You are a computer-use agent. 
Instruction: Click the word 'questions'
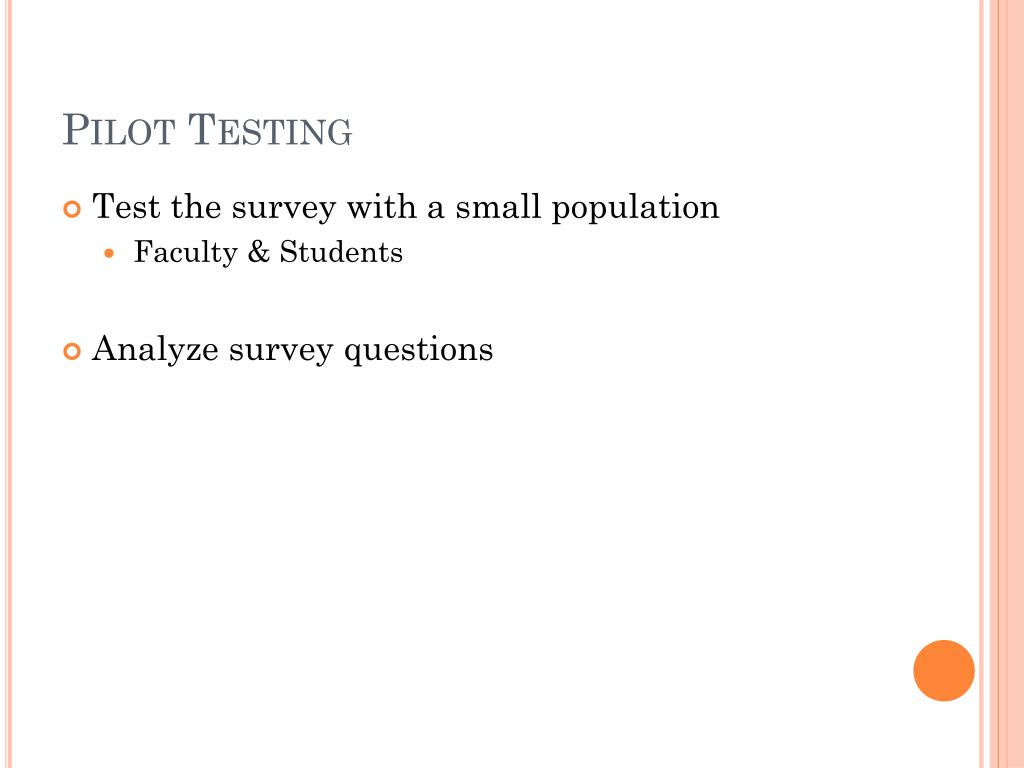pyautogui.click(x=418, y=351)
